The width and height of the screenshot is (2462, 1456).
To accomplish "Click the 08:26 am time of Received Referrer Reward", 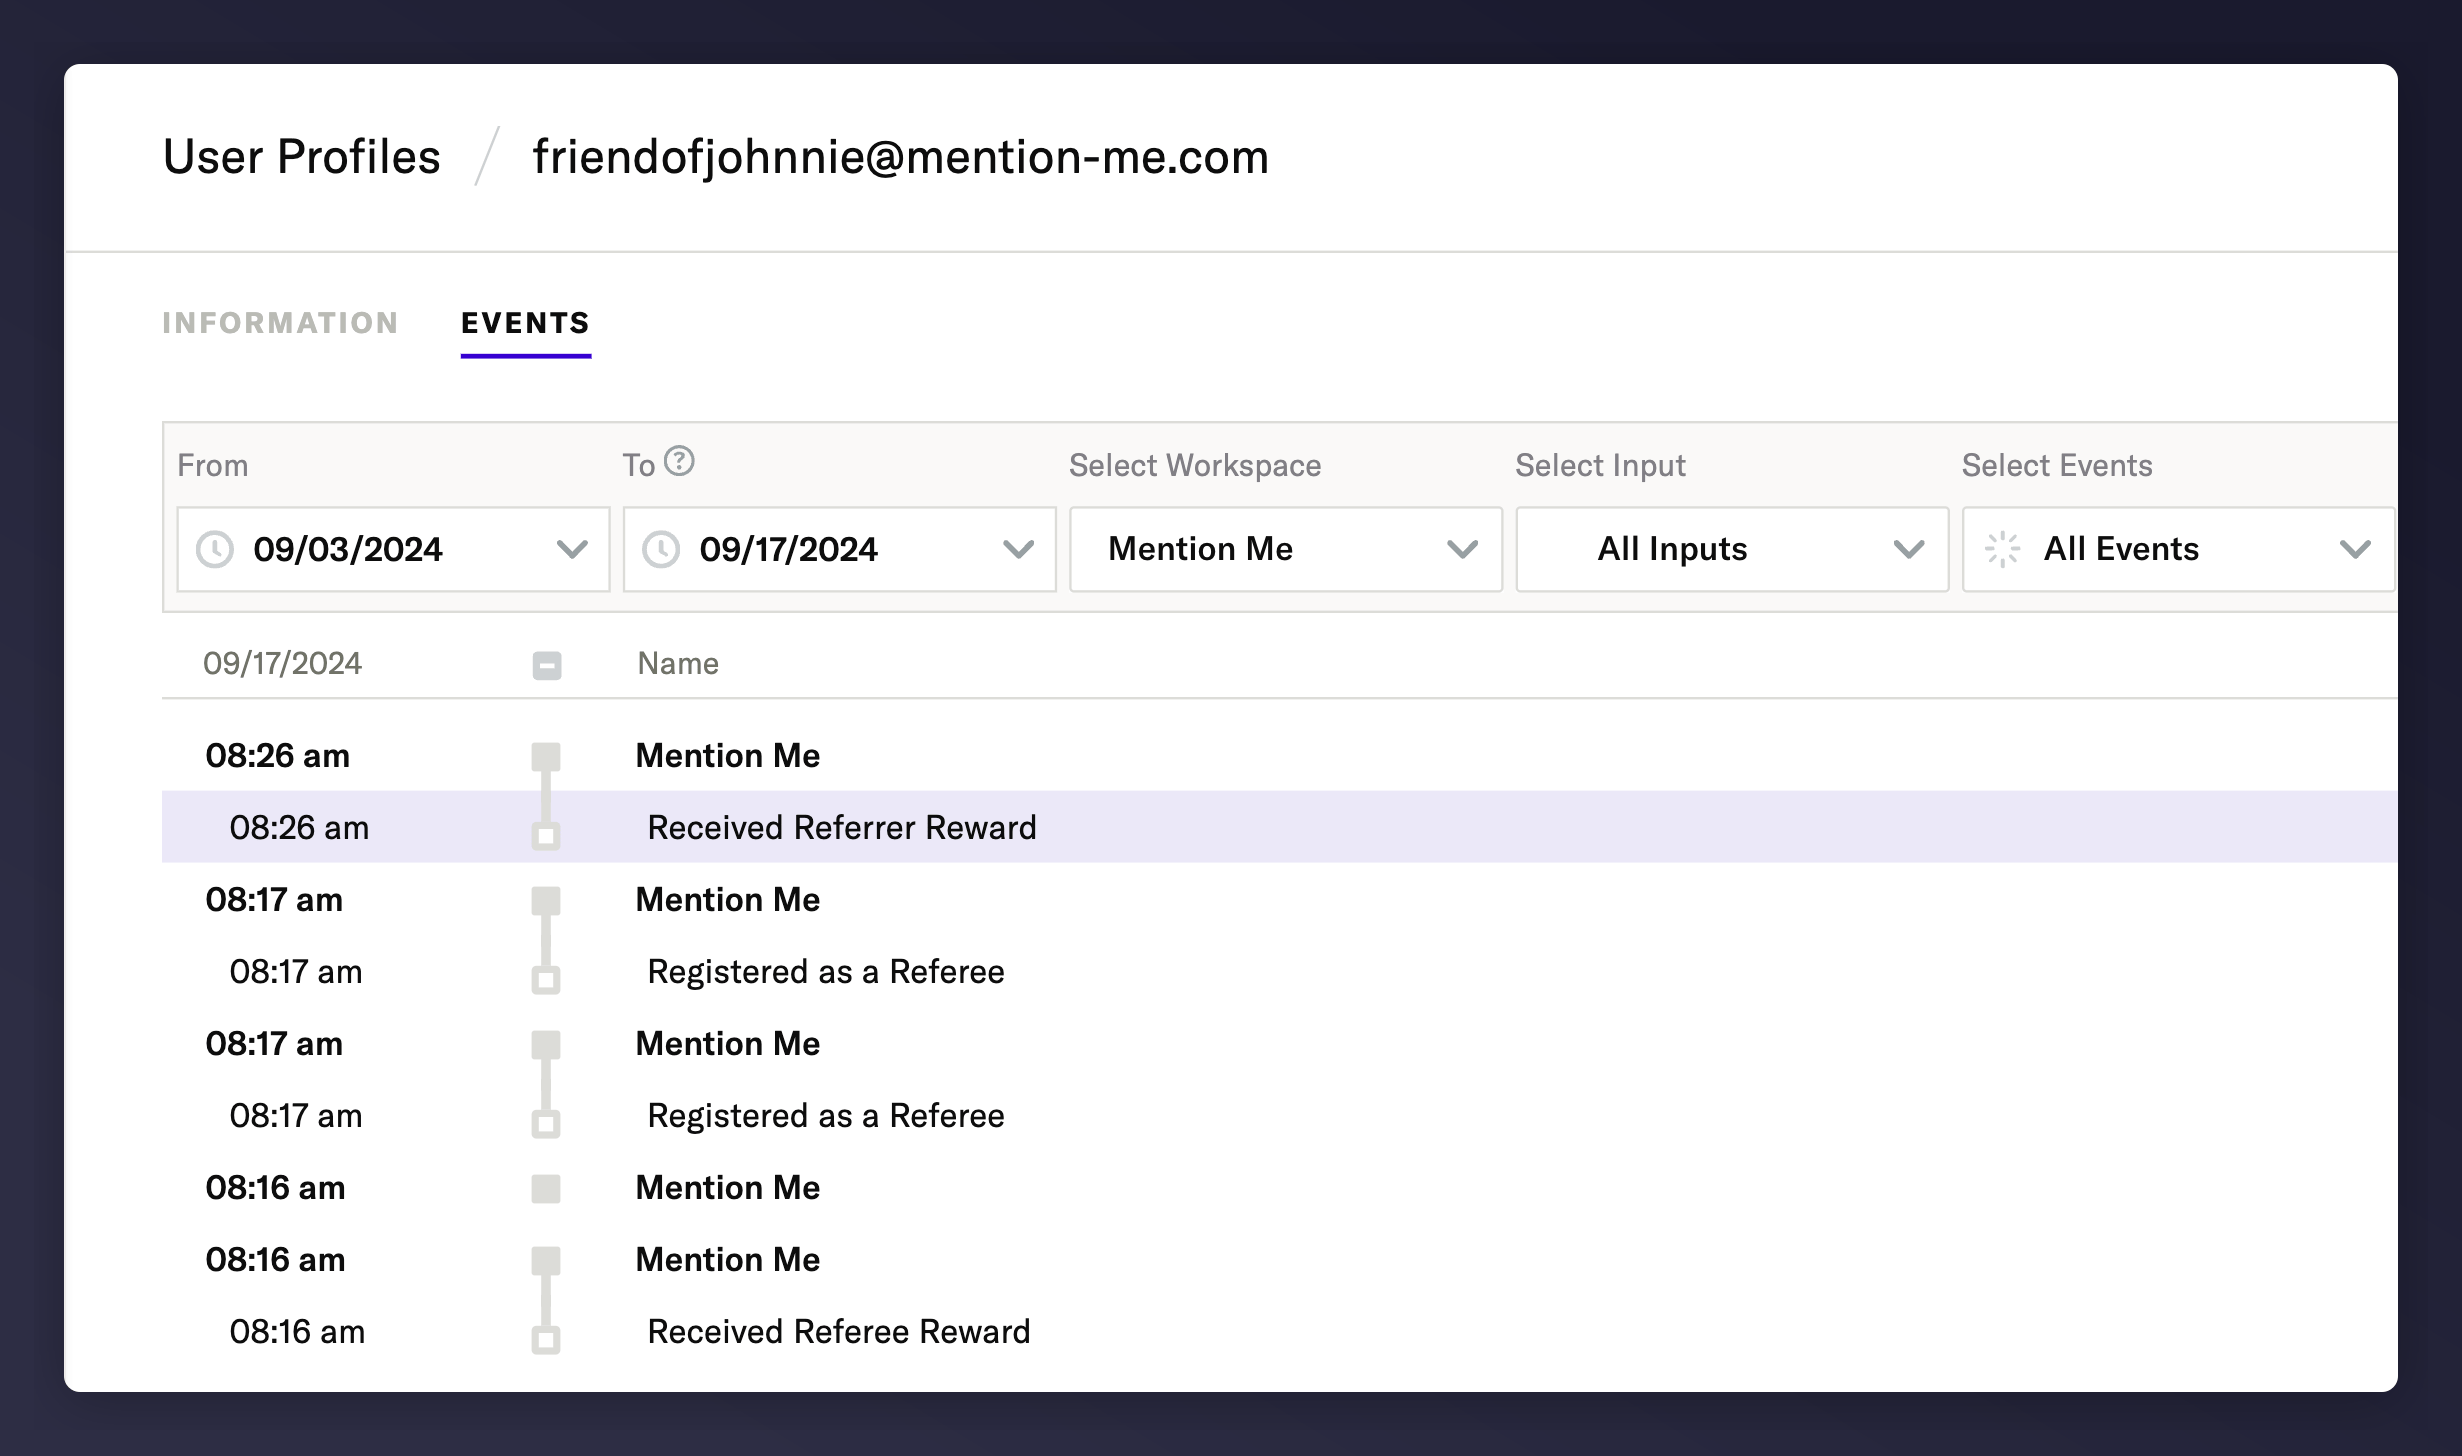I will [x=299, y=827].
